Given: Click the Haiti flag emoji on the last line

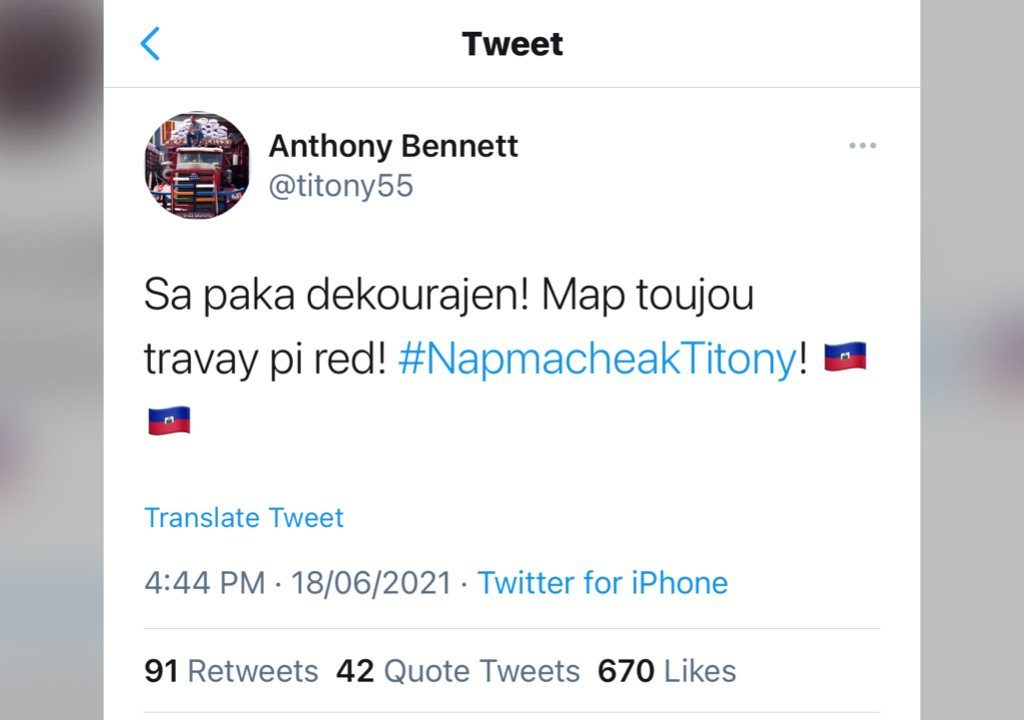Looking at the screenshot, I should [x=169, y=420].
